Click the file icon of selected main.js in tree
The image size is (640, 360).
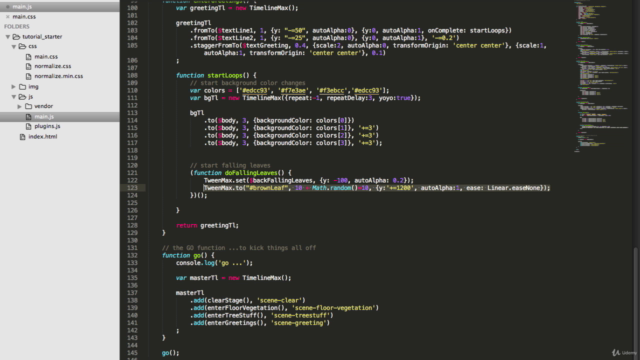click(29, 117)
